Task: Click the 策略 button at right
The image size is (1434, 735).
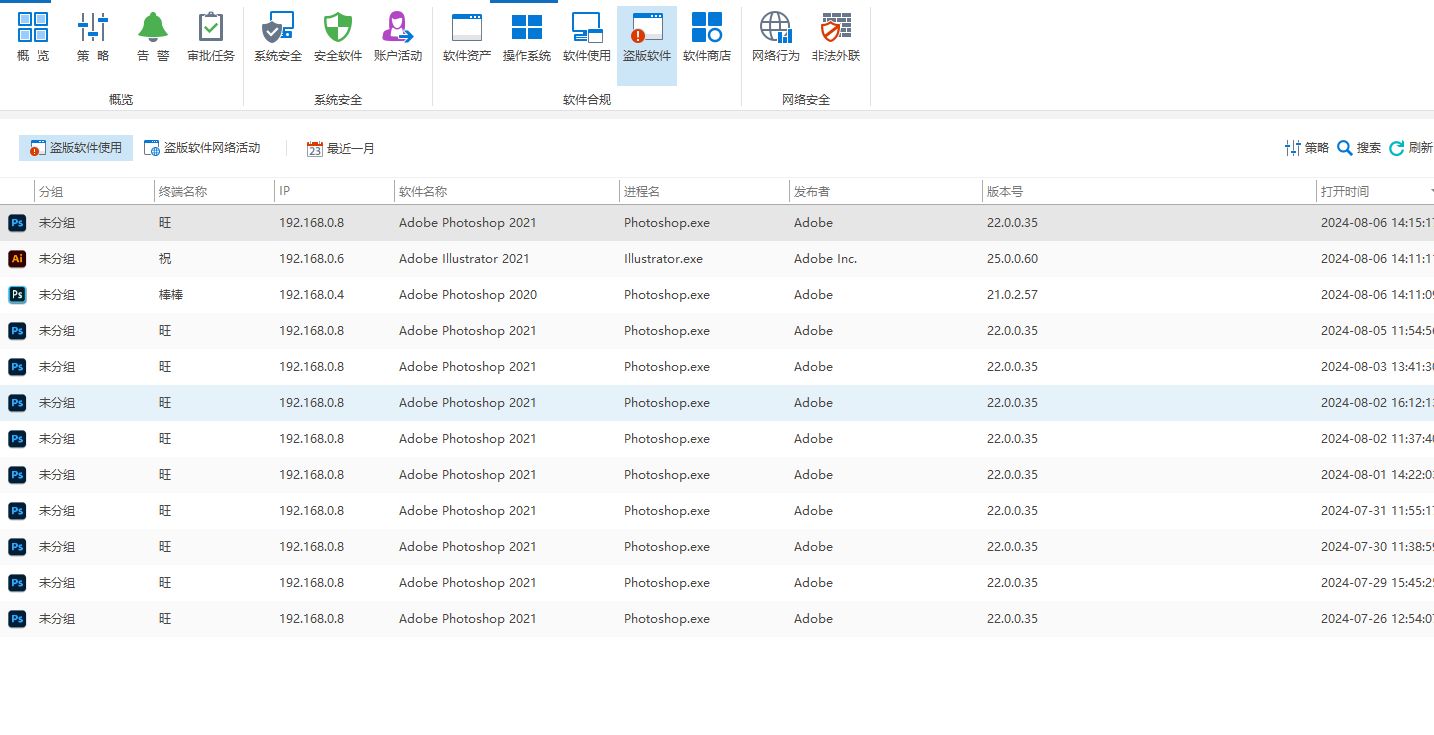Action: (x=1307, y=148)
